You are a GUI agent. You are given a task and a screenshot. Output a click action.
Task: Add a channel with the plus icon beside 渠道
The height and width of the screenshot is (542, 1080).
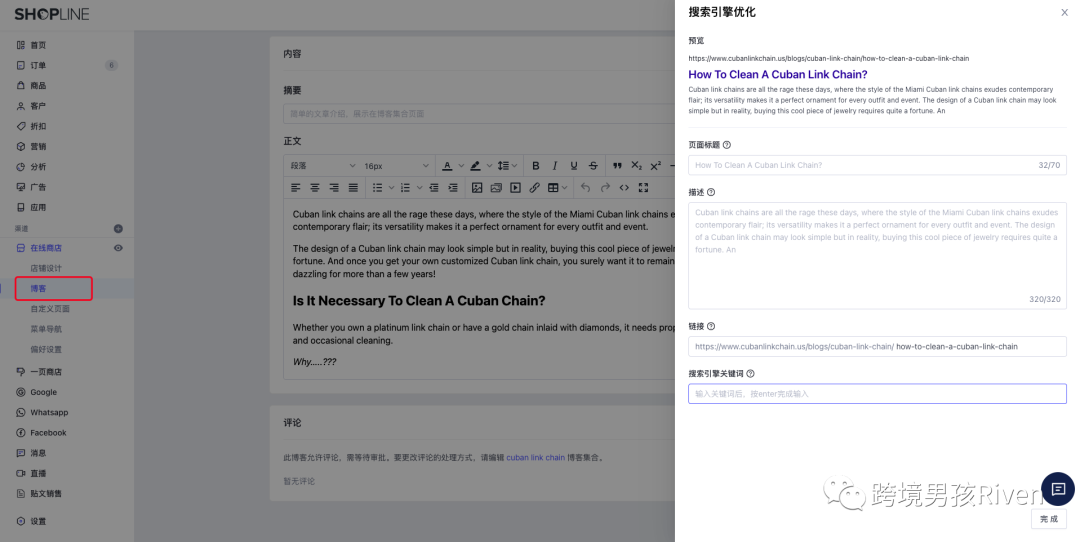point(118,229)
